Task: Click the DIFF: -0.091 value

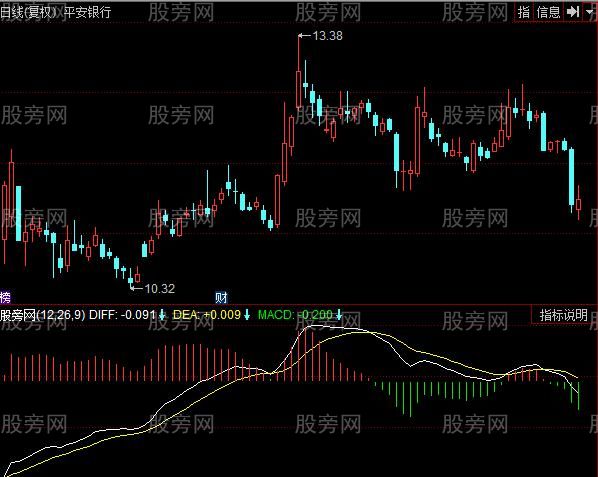Action: (122, 315)
